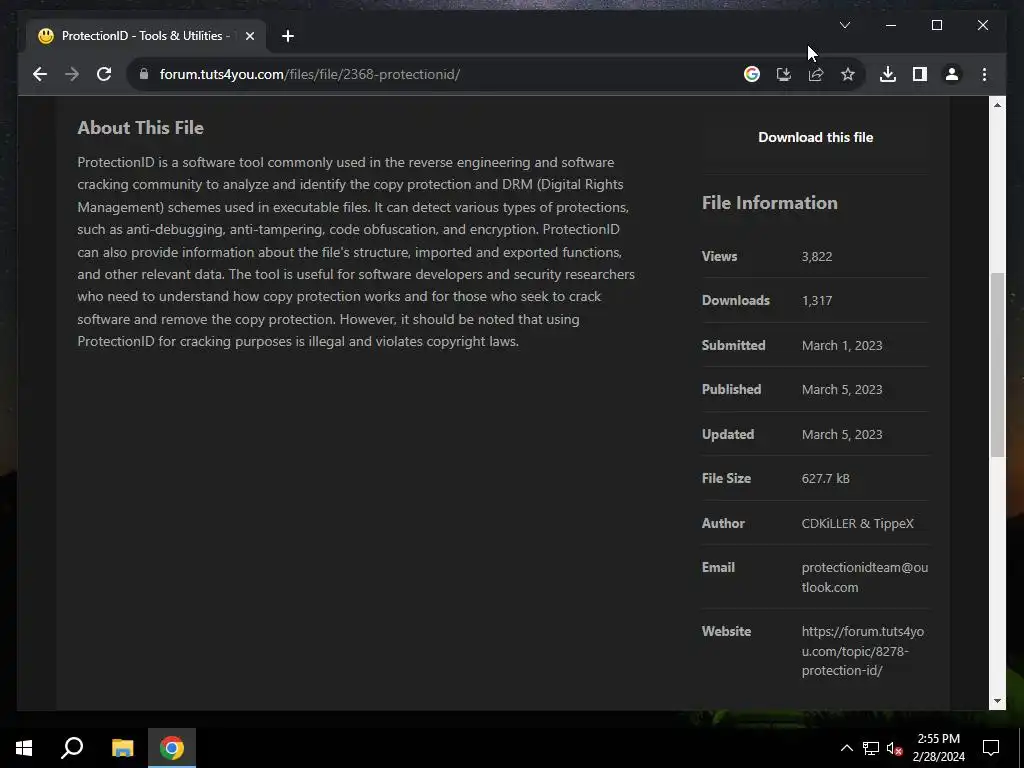1024x768 pixels.
Task: Open the Chrome three-dot menu
Action: click(x=984, y=74)
